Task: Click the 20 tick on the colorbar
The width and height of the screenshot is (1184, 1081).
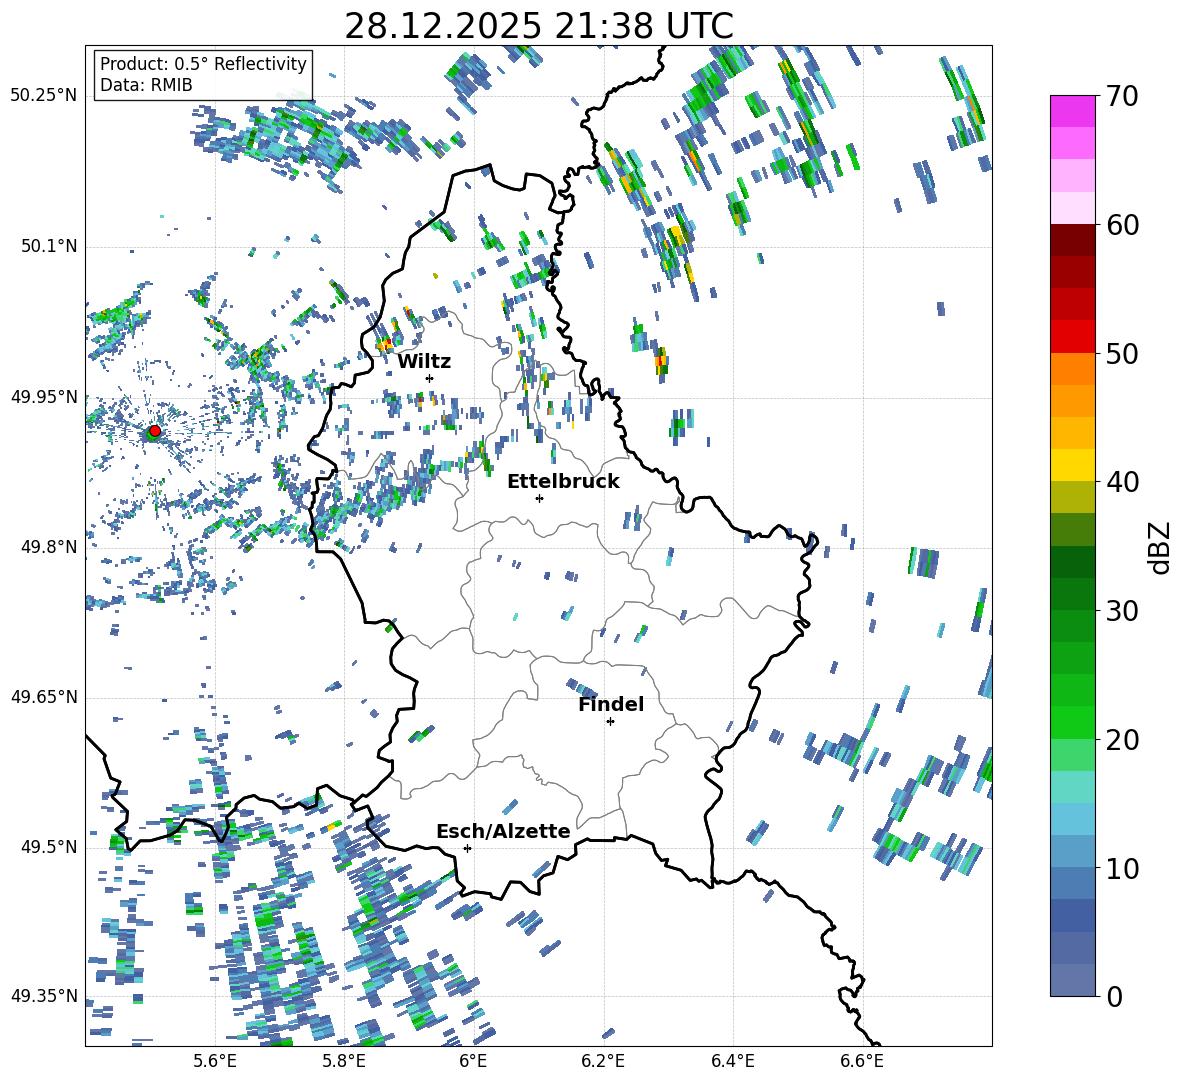Action: tap(1121, 740)
